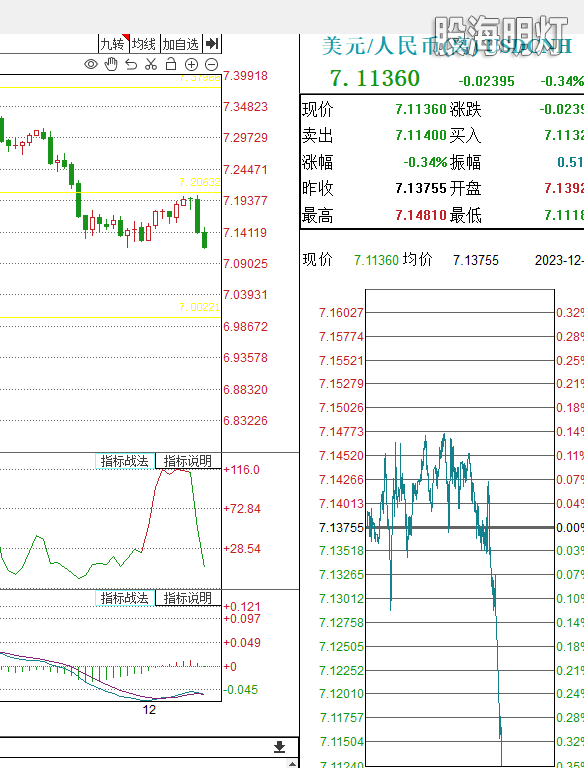Open 指标战法 in the MACD panel
The width and height of the screenshot is (584, 768).
pos(125,598)
